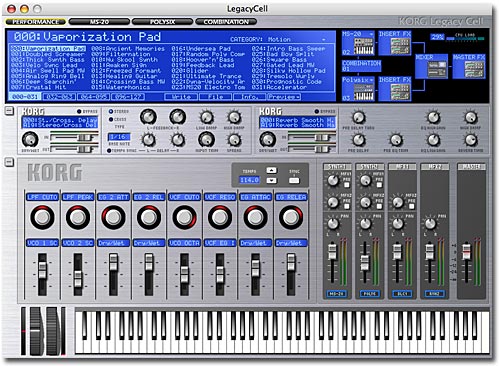This screenshot has height=366, width=500.
Task: Select the STEREO delay type option
Action: [x=111, y=111]
